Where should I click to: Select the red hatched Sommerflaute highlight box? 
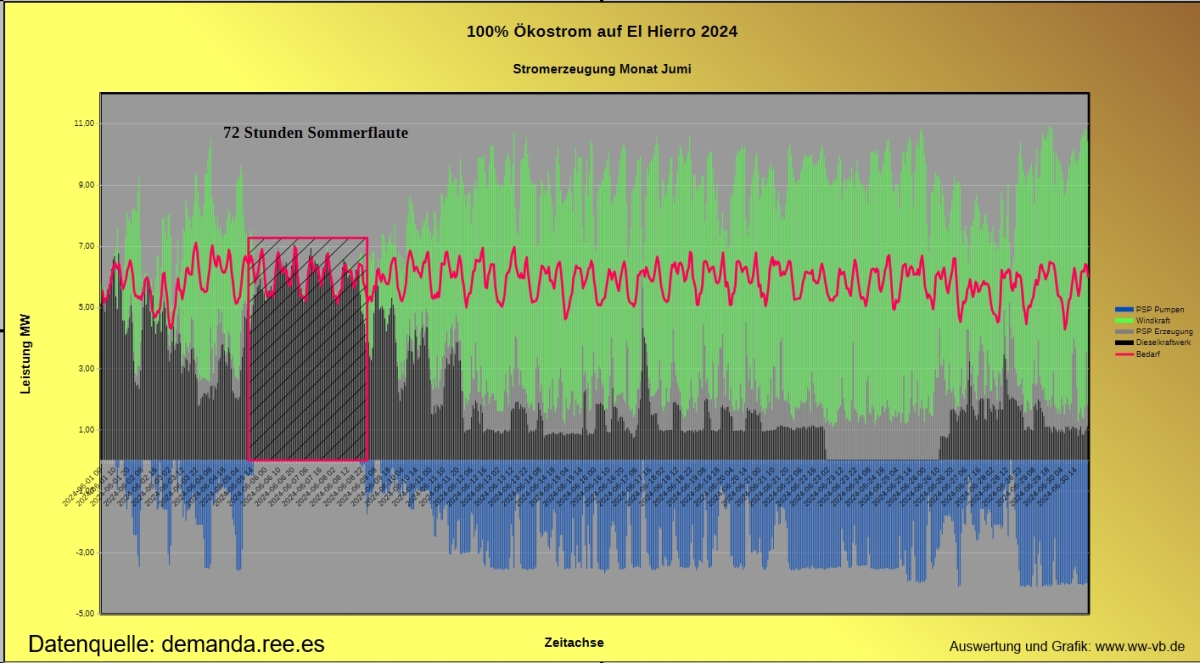coord(308,348)
